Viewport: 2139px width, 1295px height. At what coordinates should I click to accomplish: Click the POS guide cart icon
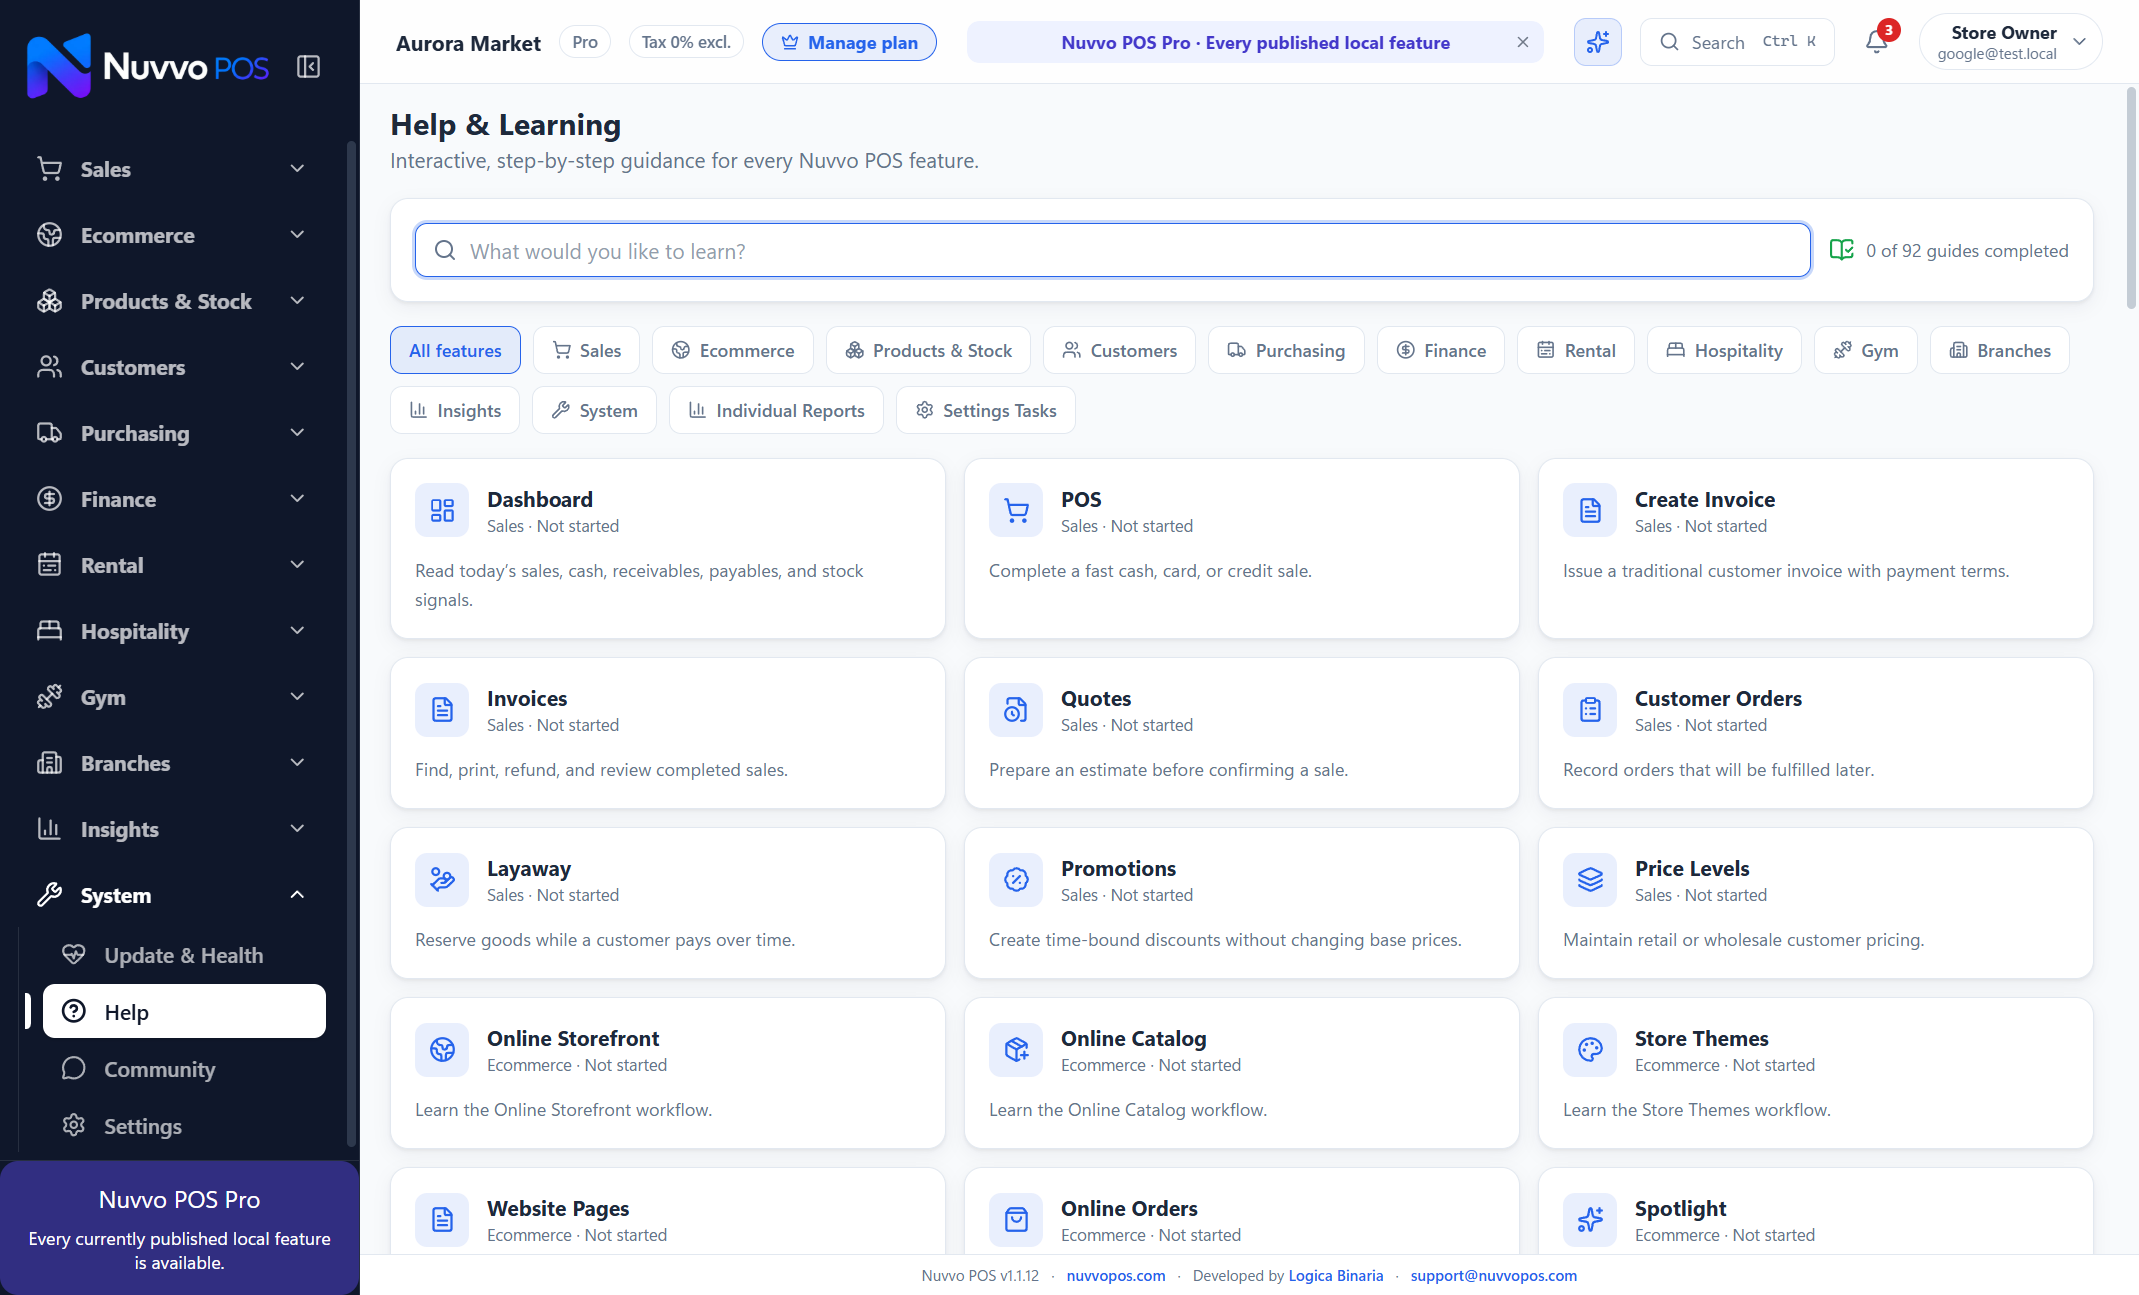tap(1016, 511)
